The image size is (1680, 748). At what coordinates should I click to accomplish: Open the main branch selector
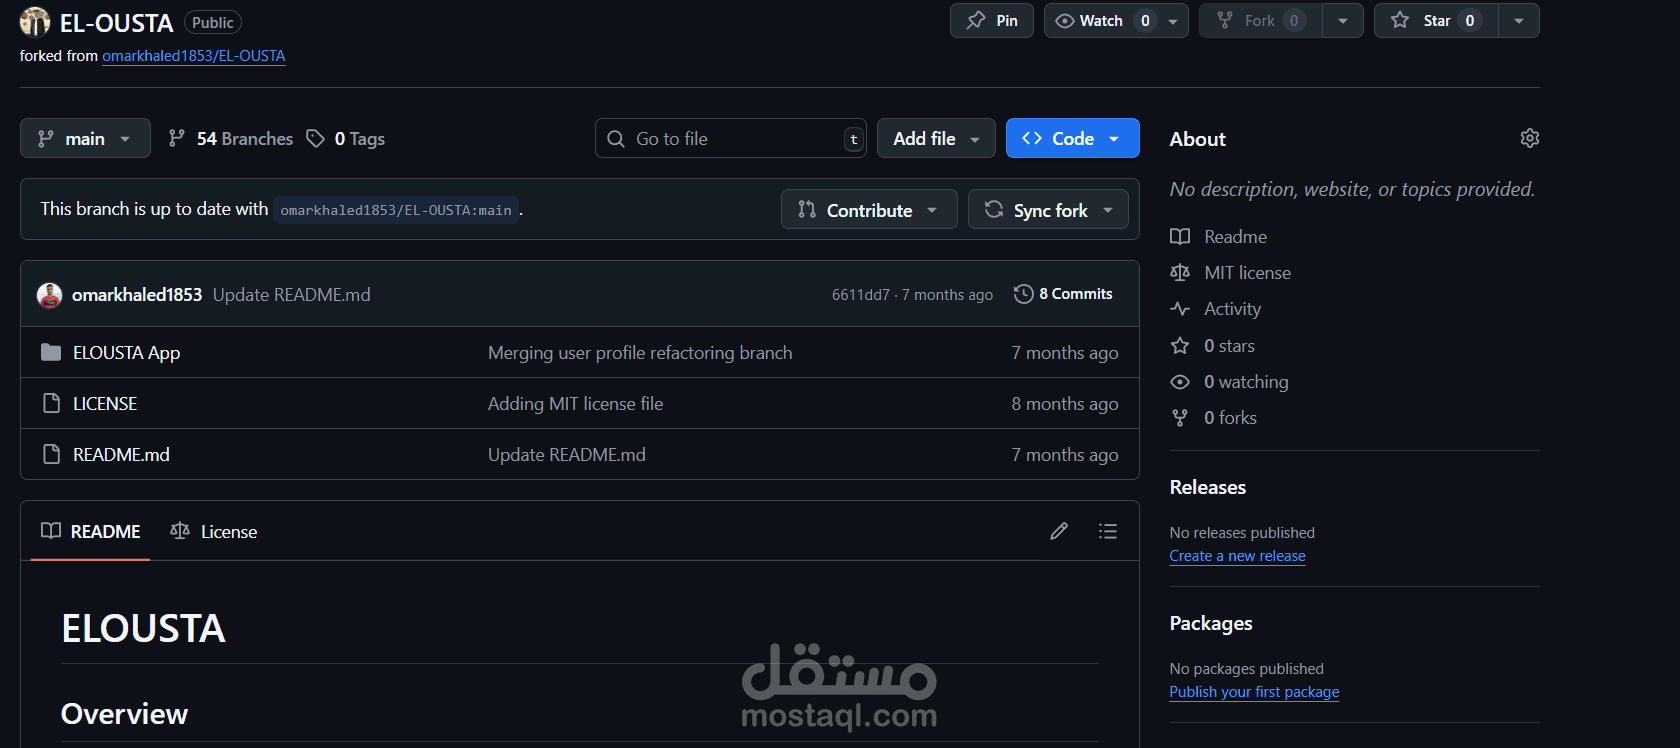(85, 138)
